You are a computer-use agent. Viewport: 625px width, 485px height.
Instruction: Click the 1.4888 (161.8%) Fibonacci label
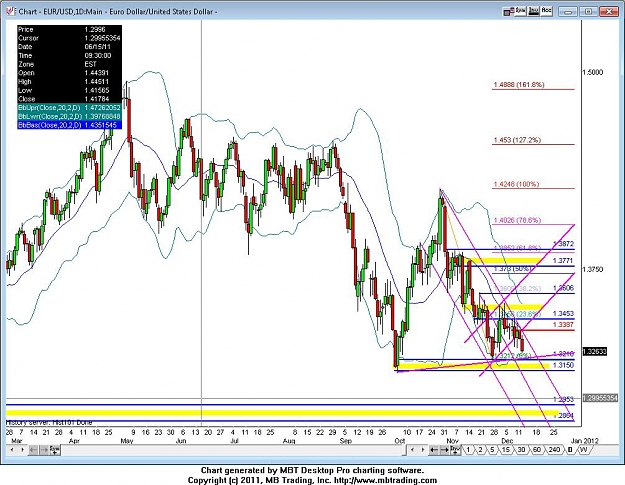point(519,84)
